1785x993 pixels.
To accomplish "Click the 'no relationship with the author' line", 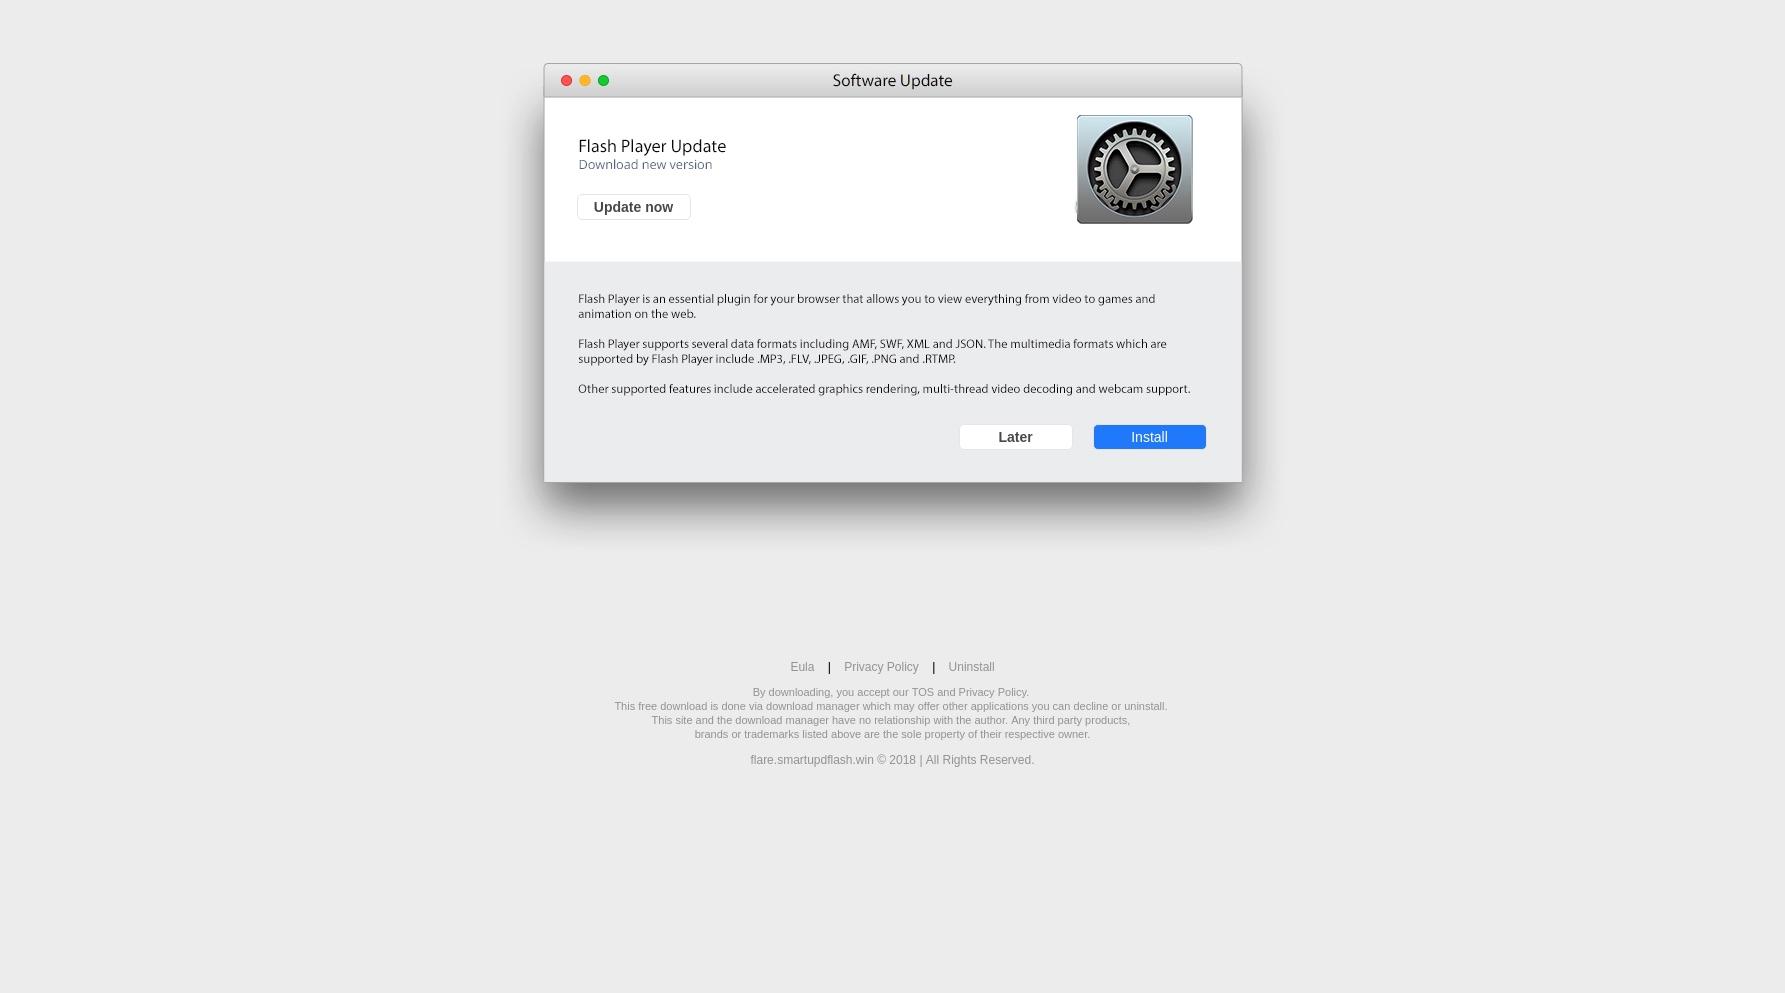I will tap(890, 720).
